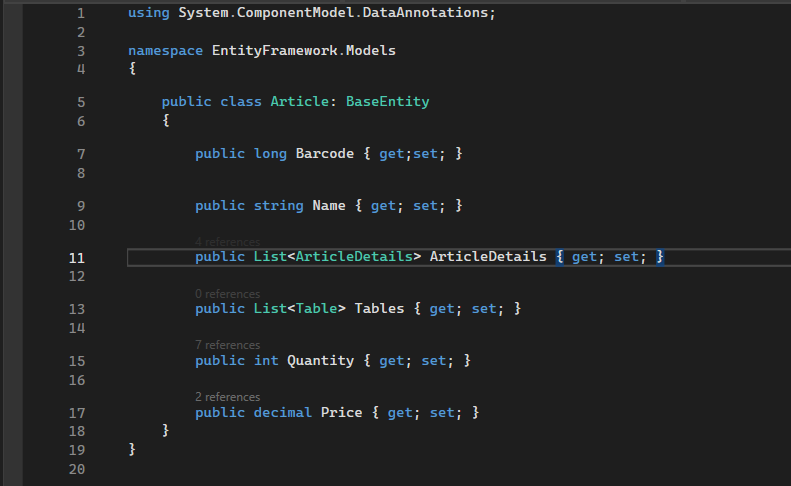The height and width of the screenshot is (486, 791).
Task: Click line number 5 in the gutter
Action: point(81,102)
